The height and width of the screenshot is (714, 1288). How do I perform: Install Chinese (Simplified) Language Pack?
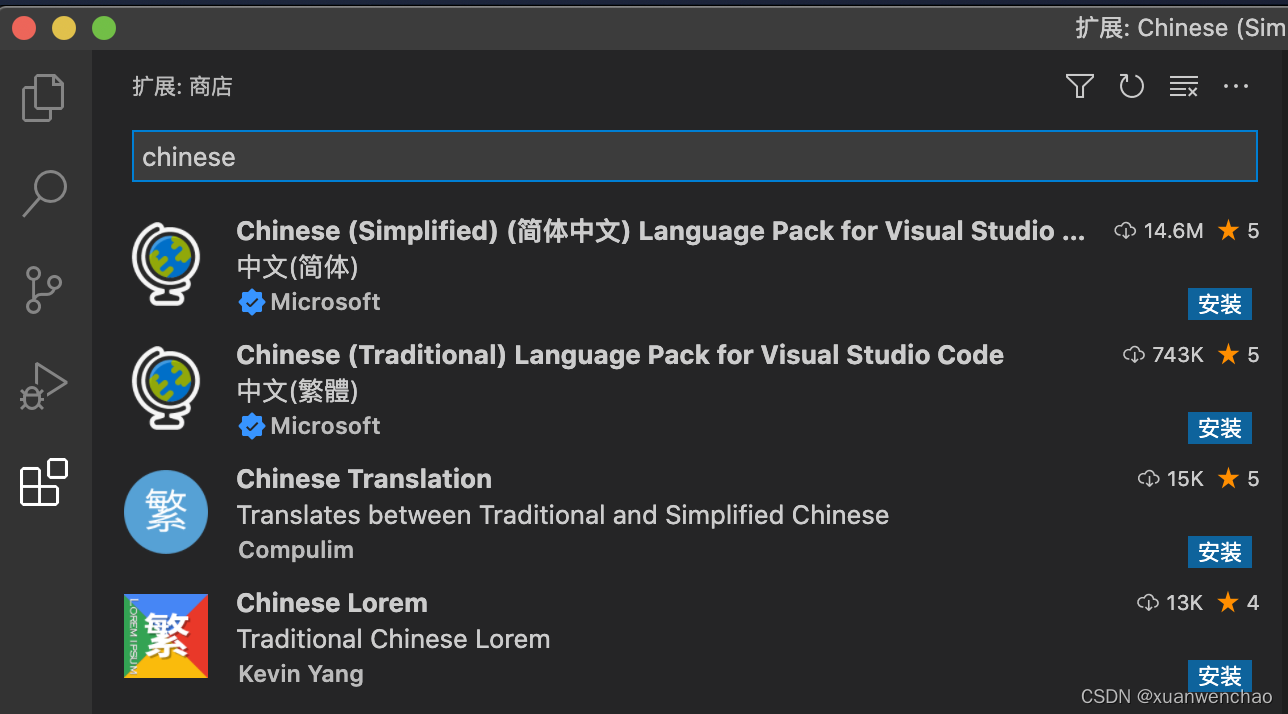click(x=1220, y=304)
